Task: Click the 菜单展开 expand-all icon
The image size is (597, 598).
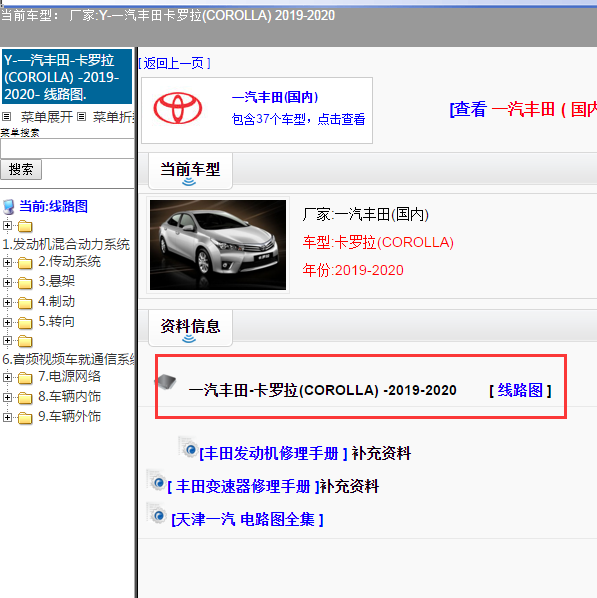Action: point(7,116)
